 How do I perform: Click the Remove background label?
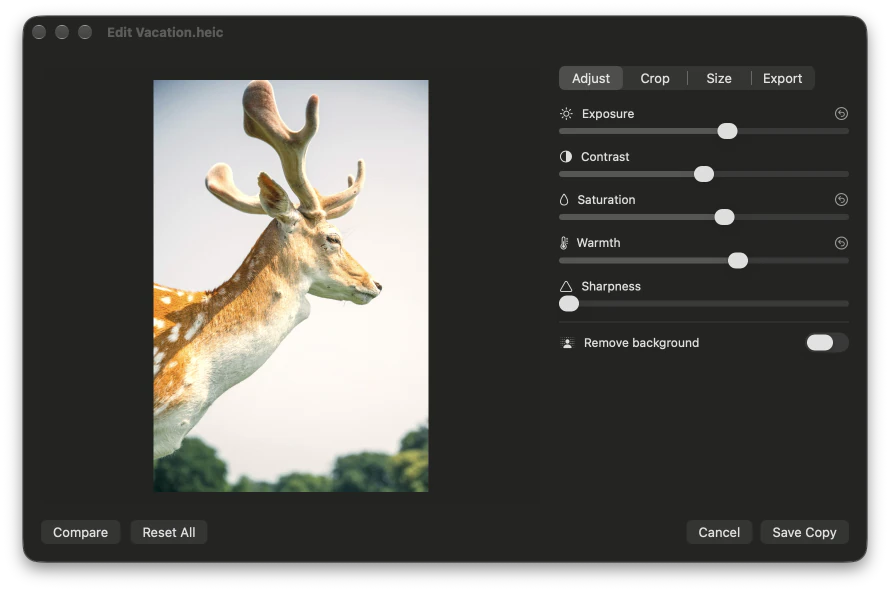coord(641,343)
